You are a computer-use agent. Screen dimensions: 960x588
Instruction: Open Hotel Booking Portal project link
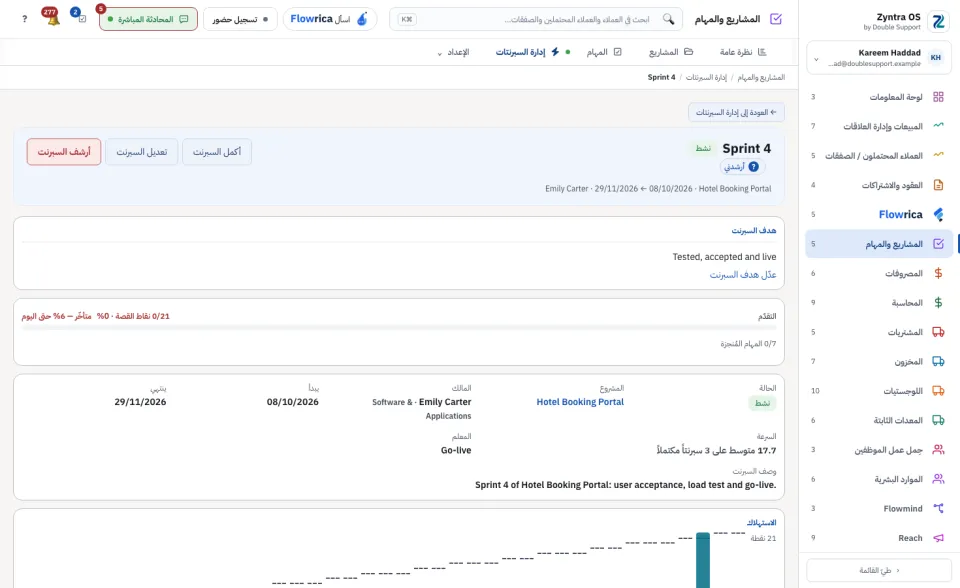580,402
